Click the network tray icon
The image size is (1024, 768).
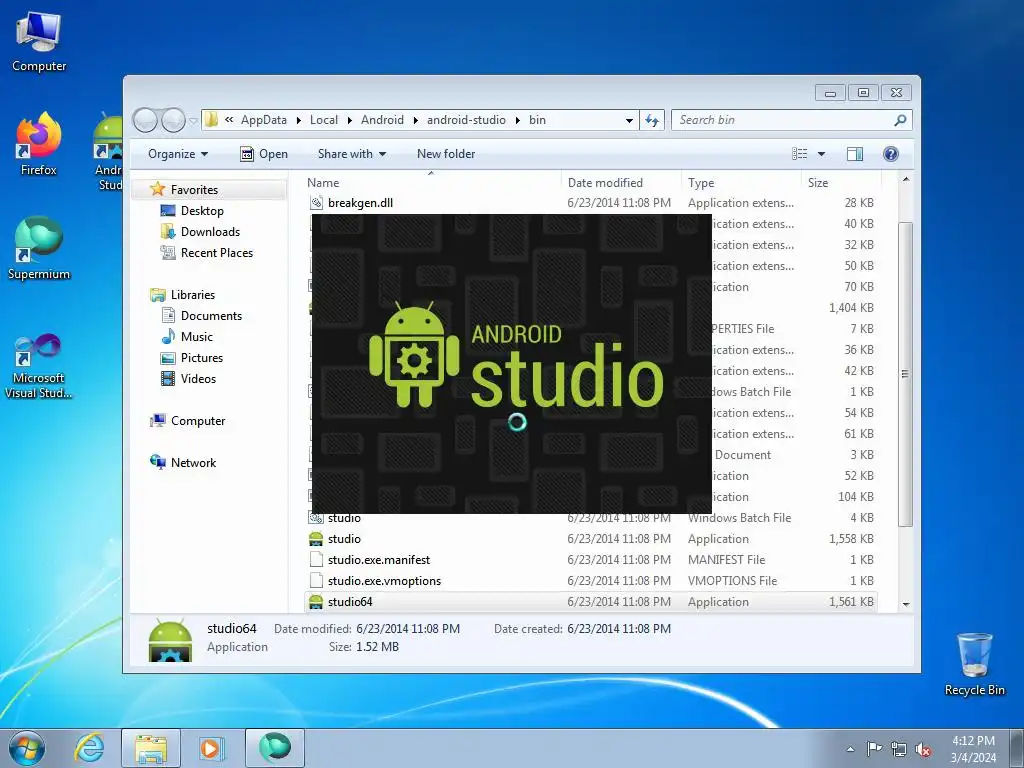point(899,749)
